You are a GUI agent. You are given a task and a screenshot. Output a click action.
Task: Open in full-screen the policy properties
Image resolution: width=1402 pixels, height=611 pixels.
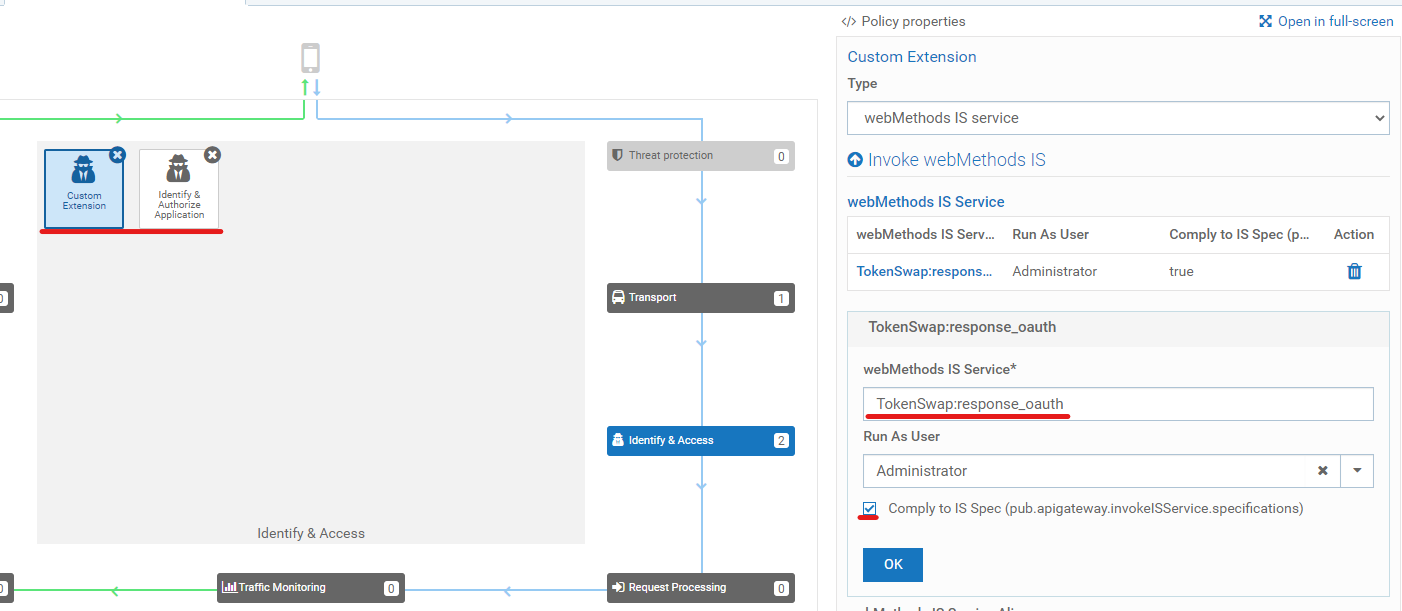pos(1325,21)
